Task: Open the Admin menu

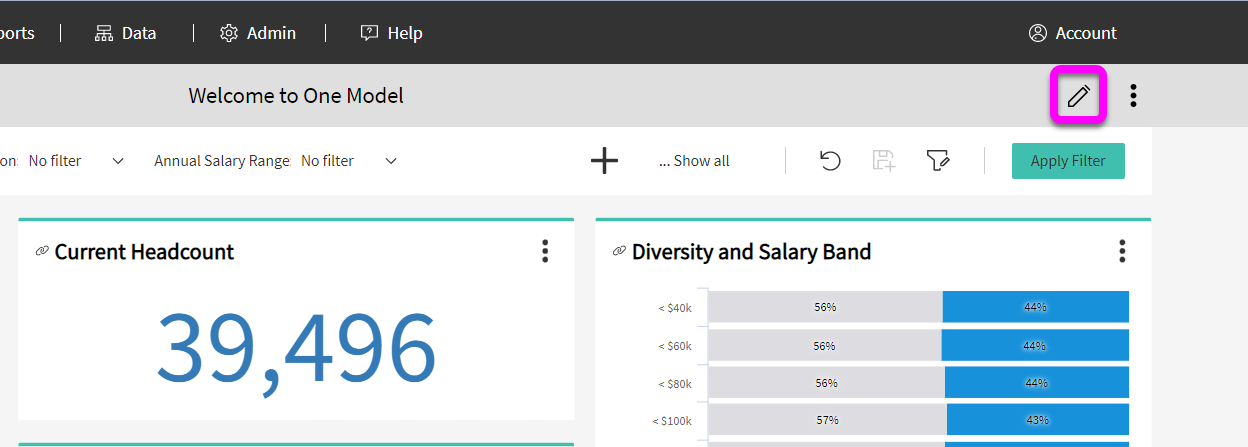Action: tap(258, 33)
